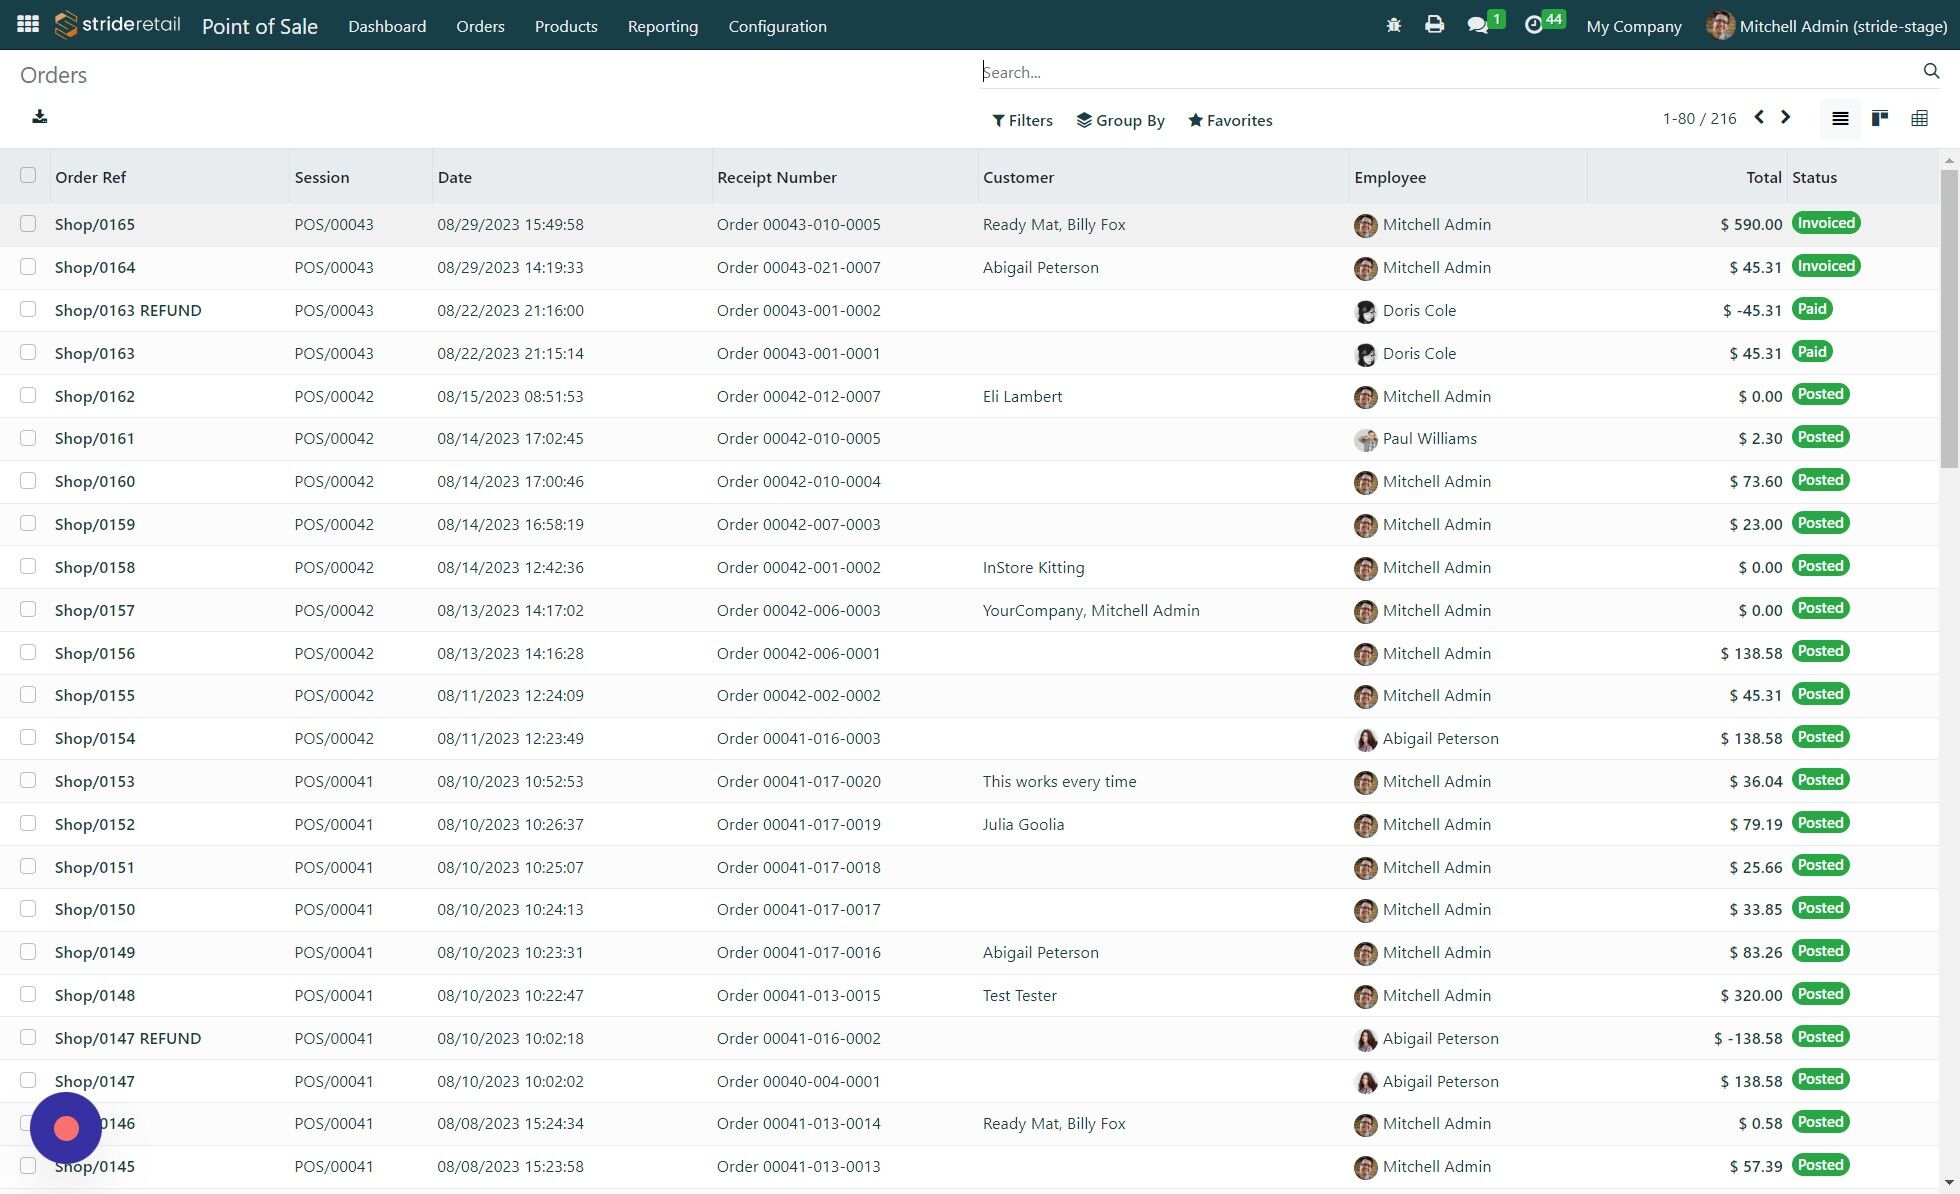This screenshot has height=1194, width=1960.
Task: Switch to pivot table view icon
Action: coord(1920,118)
